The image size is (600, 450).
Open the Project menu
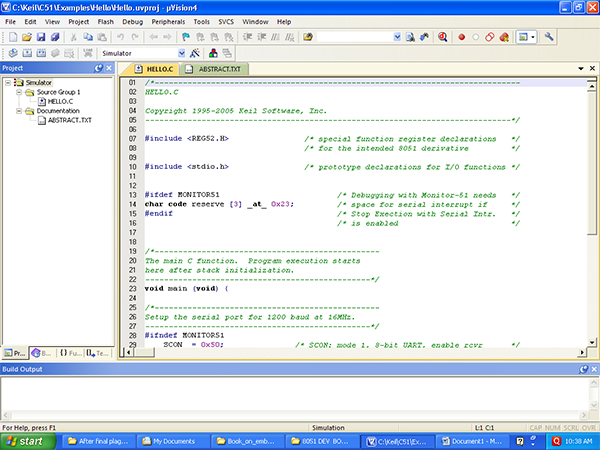78,22
